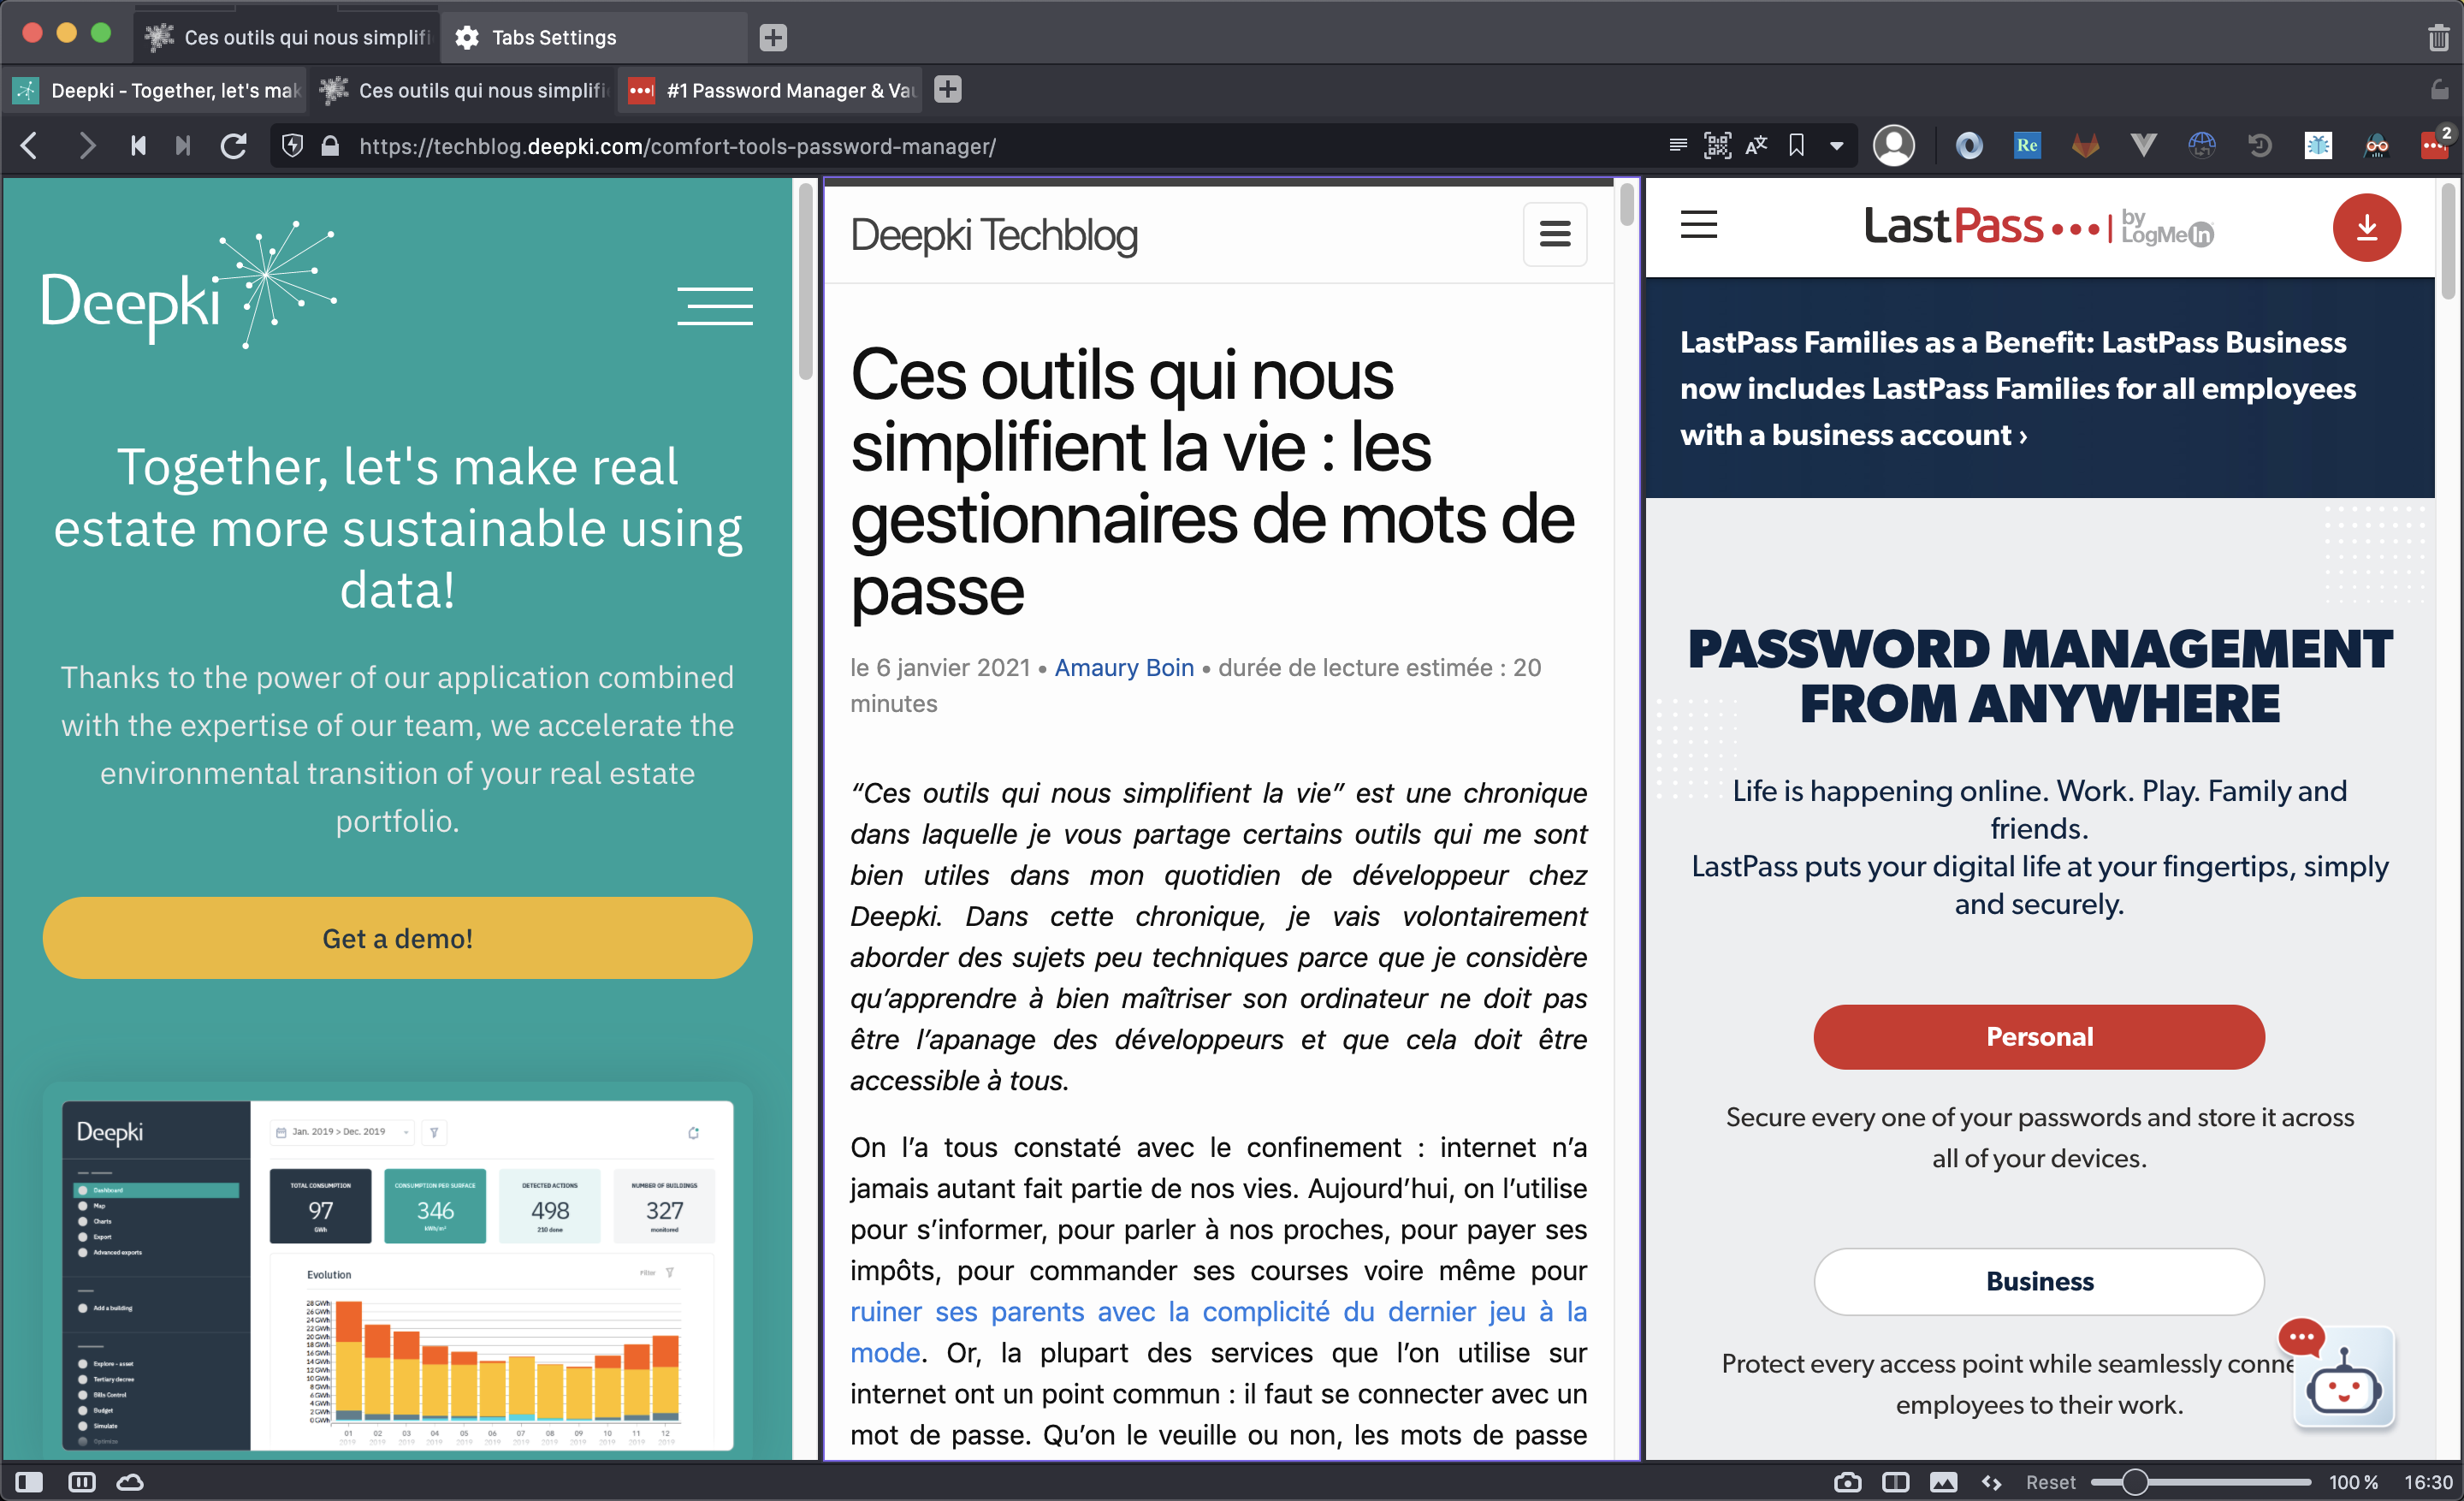Bookmark this page with the bookmark icon
This screenshot has width=2464, height=1501.
click(x=1796, y=146)
